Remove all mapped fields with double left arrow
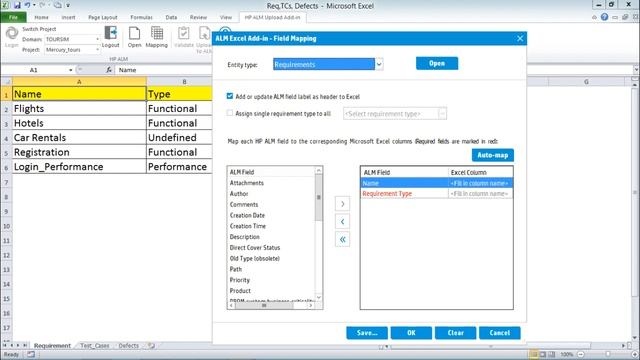 click(342, 240)
